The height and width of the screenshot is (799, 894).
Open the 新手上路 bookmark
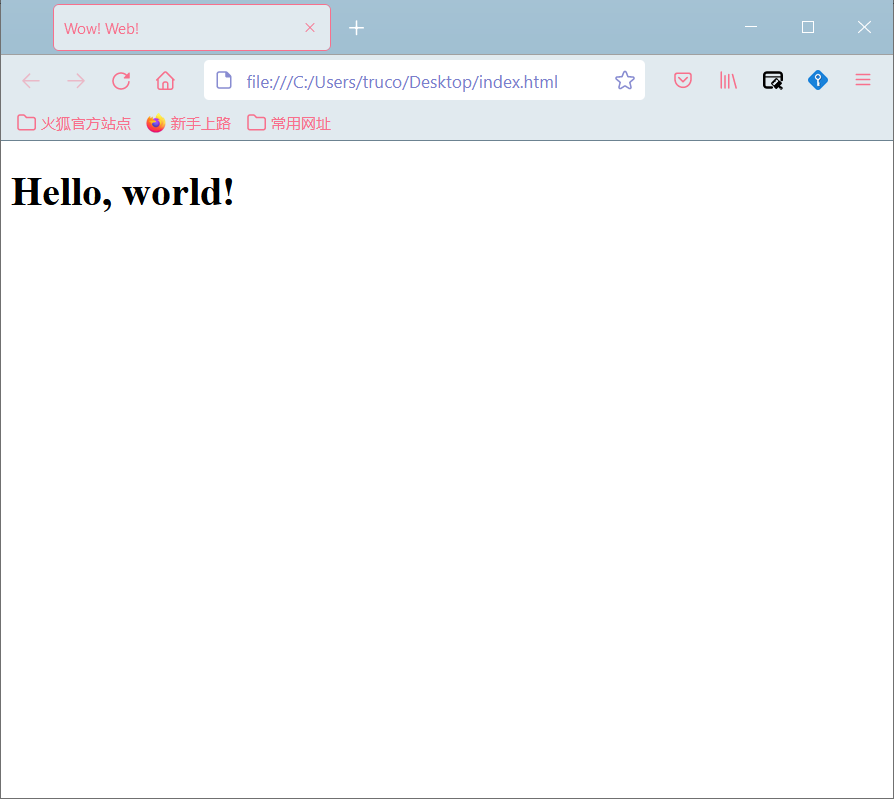click(189, 123)
